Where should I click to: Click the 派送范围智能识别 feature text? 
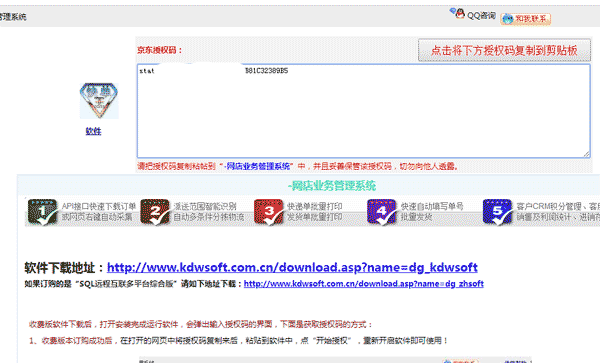tap(205, 206)
